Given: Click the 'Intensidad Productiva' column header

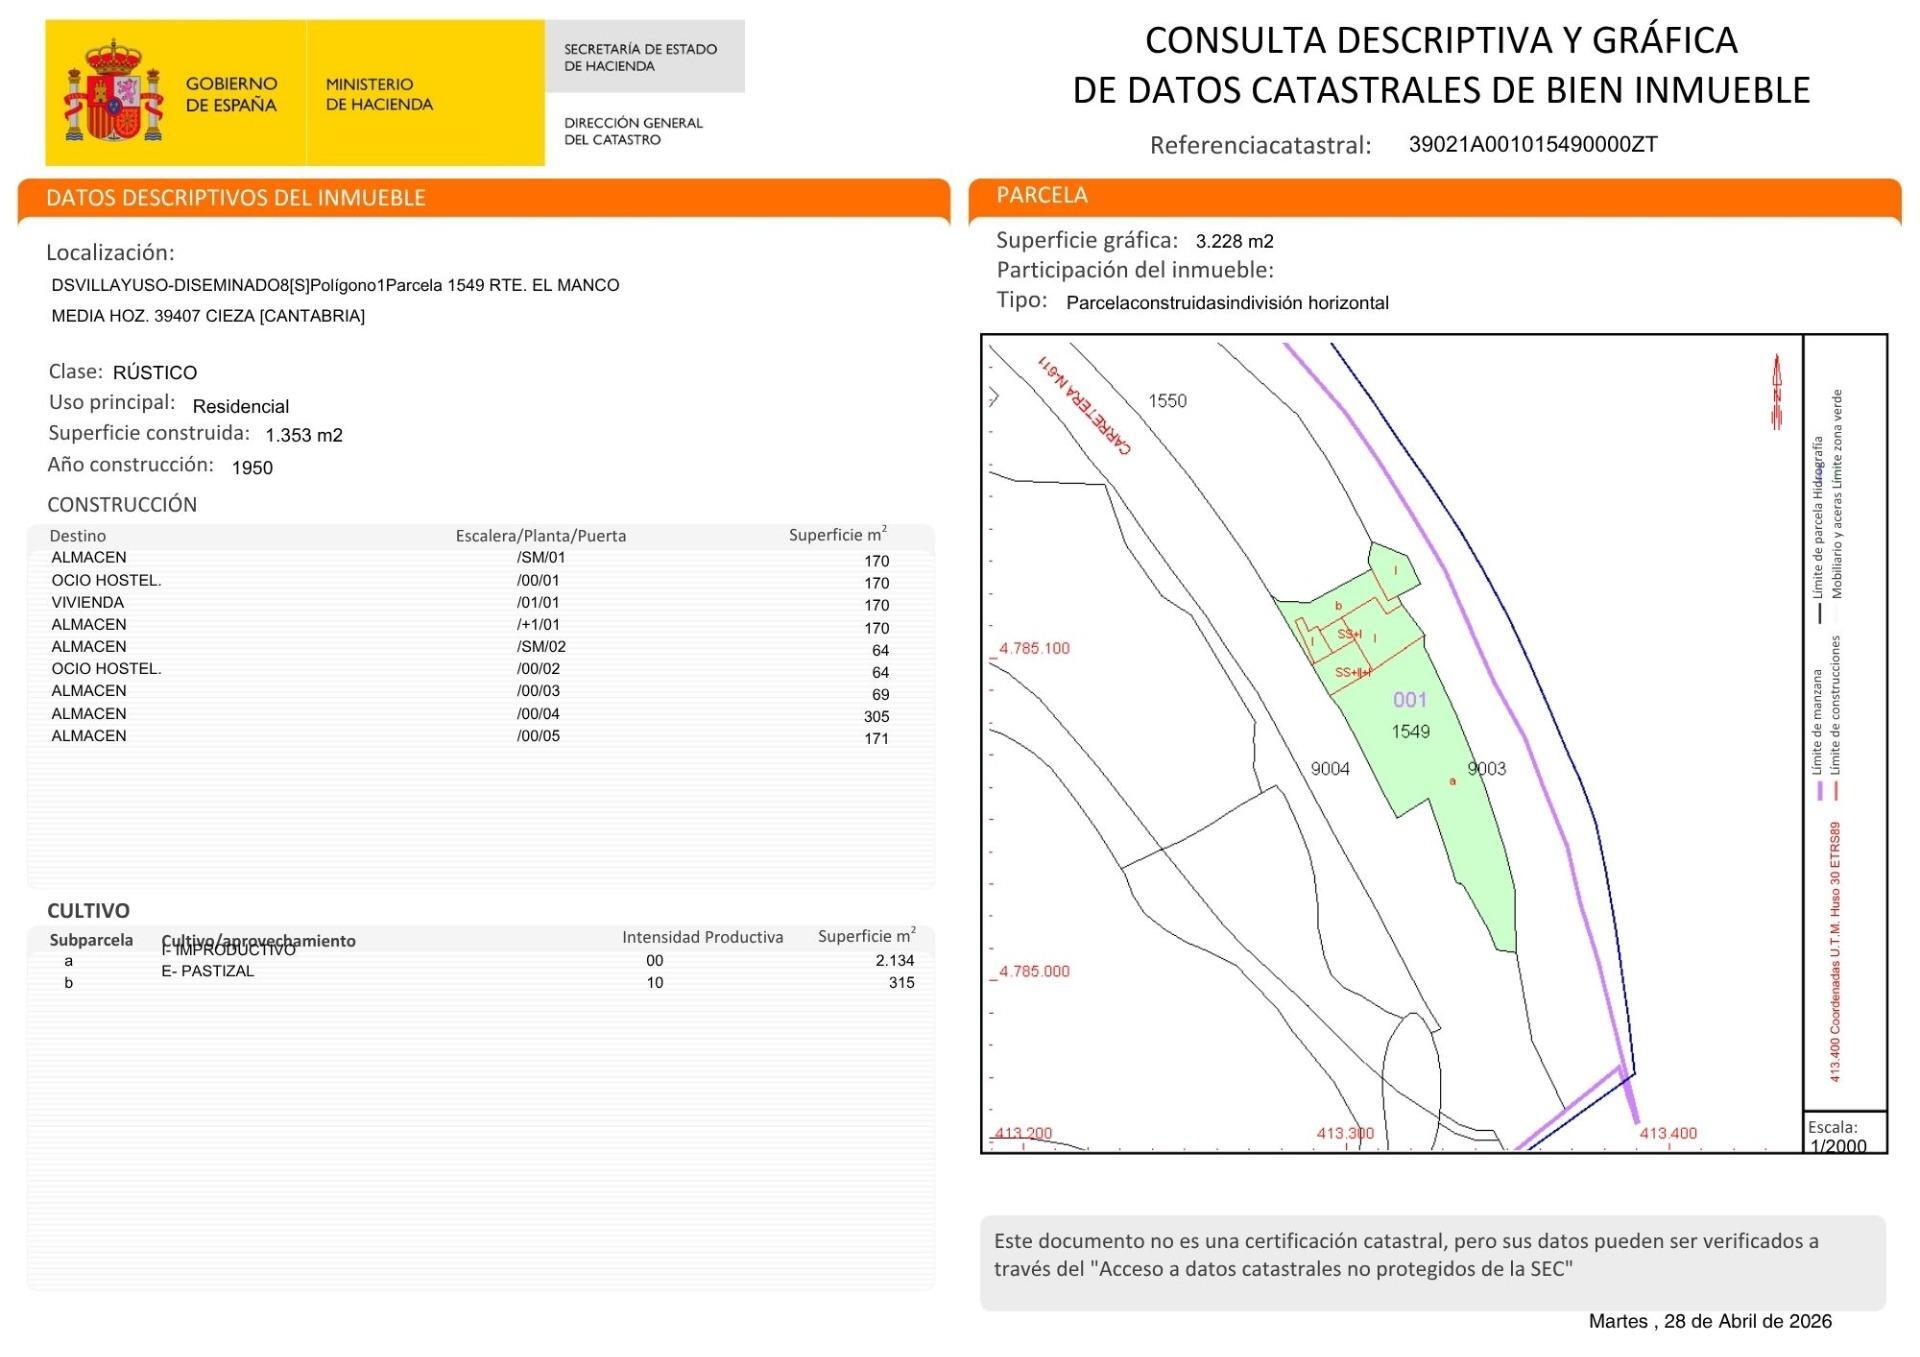Looking at the screenshot, I should pos(702,937).
